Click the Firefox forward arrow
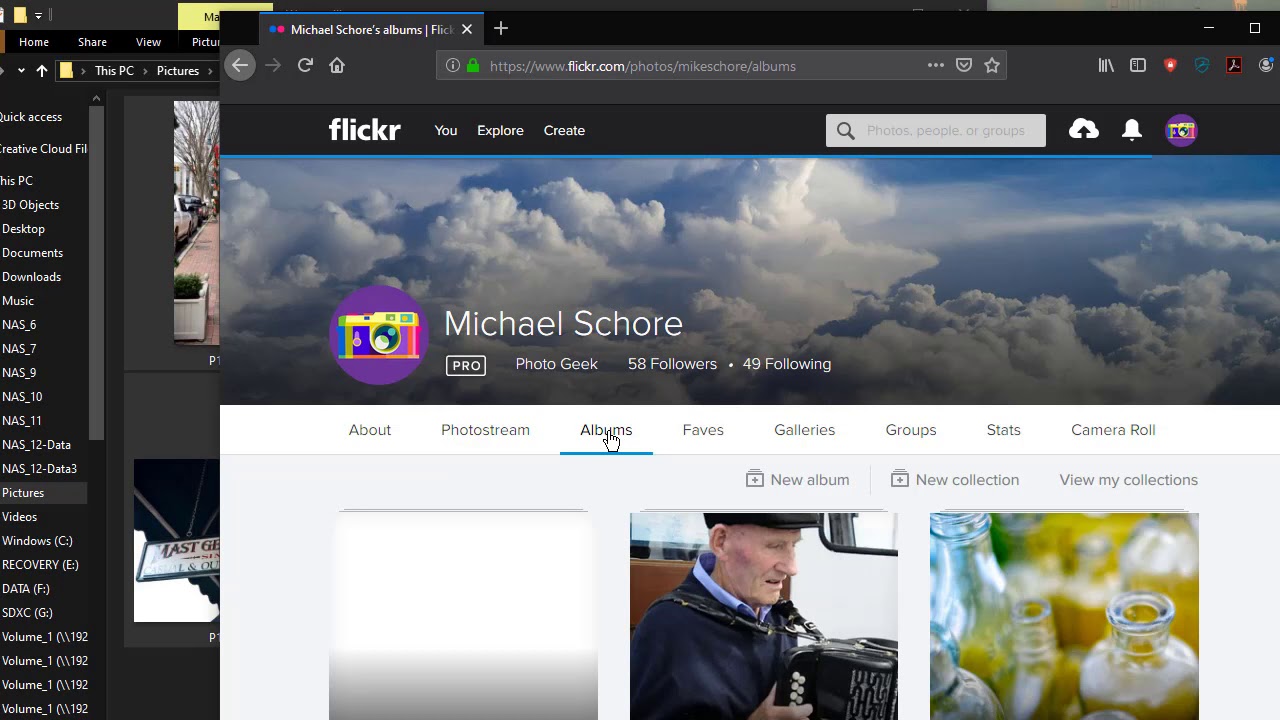1280x720 pixels. (273, 65)
